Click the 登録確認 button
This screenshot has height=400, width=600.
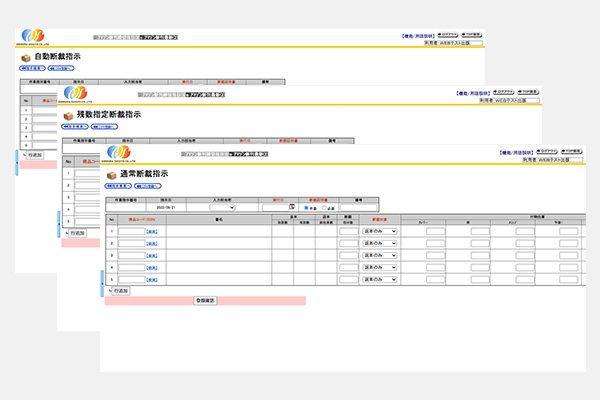tap(205, 300)
